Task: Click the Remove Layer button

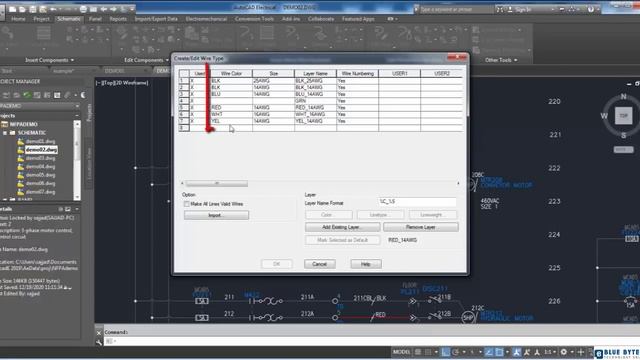Action: (420, 227)
